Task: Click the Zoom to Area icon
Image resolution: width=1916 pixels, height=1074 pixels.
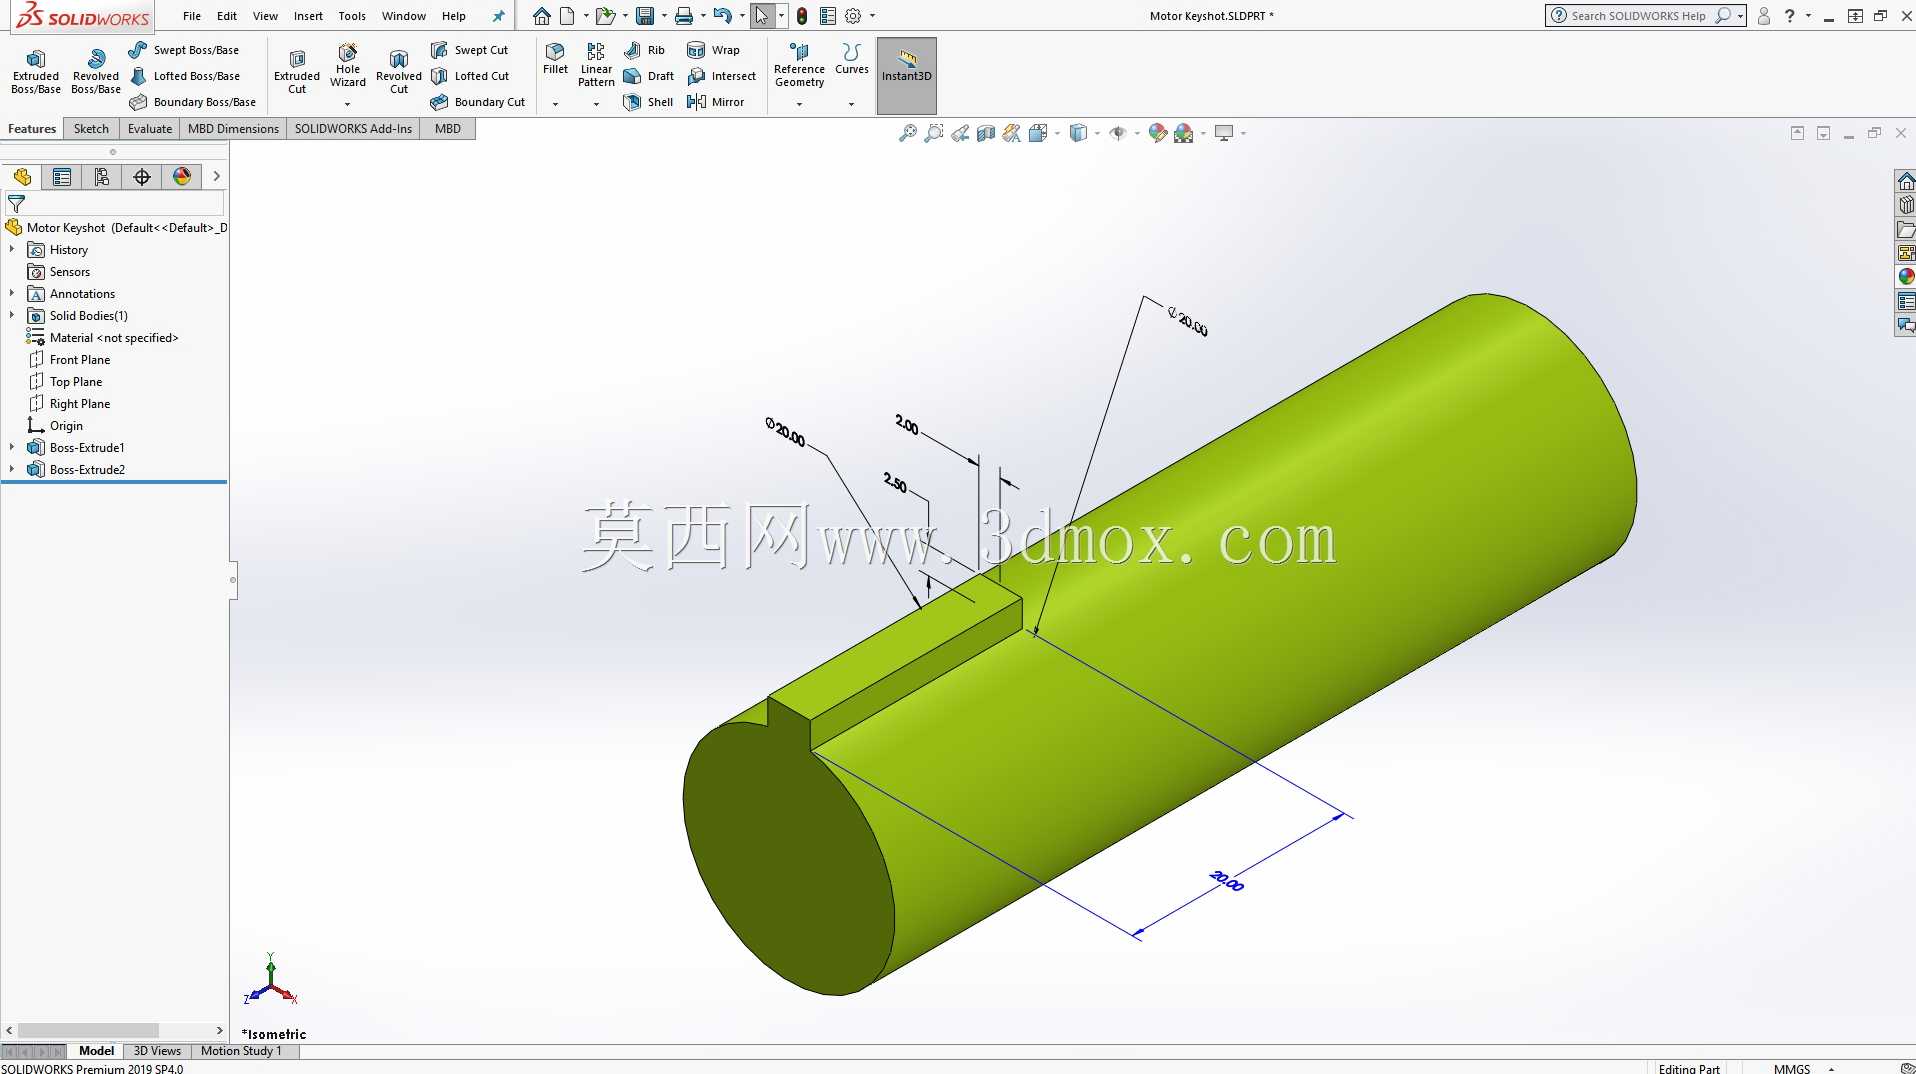Action: point(934,133)
